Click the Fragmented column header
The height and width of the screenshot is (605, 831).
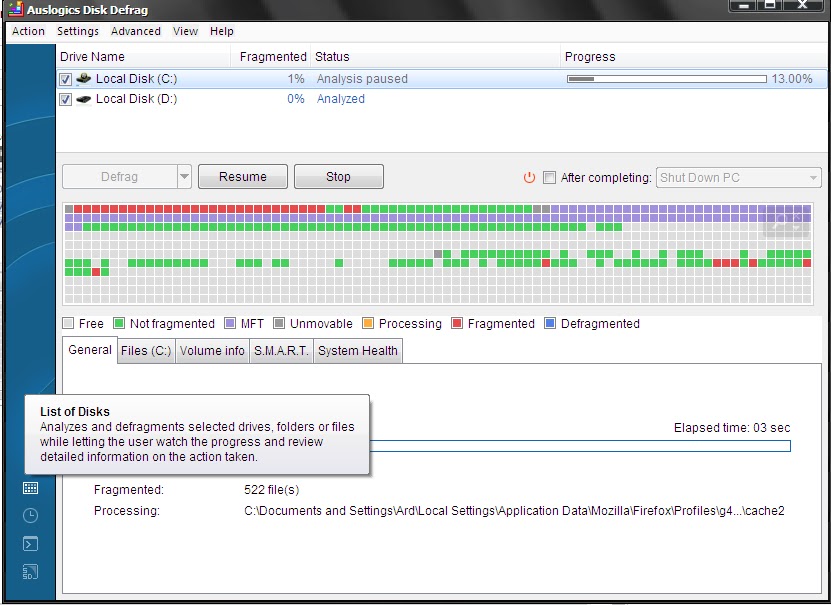pos(271,57)
